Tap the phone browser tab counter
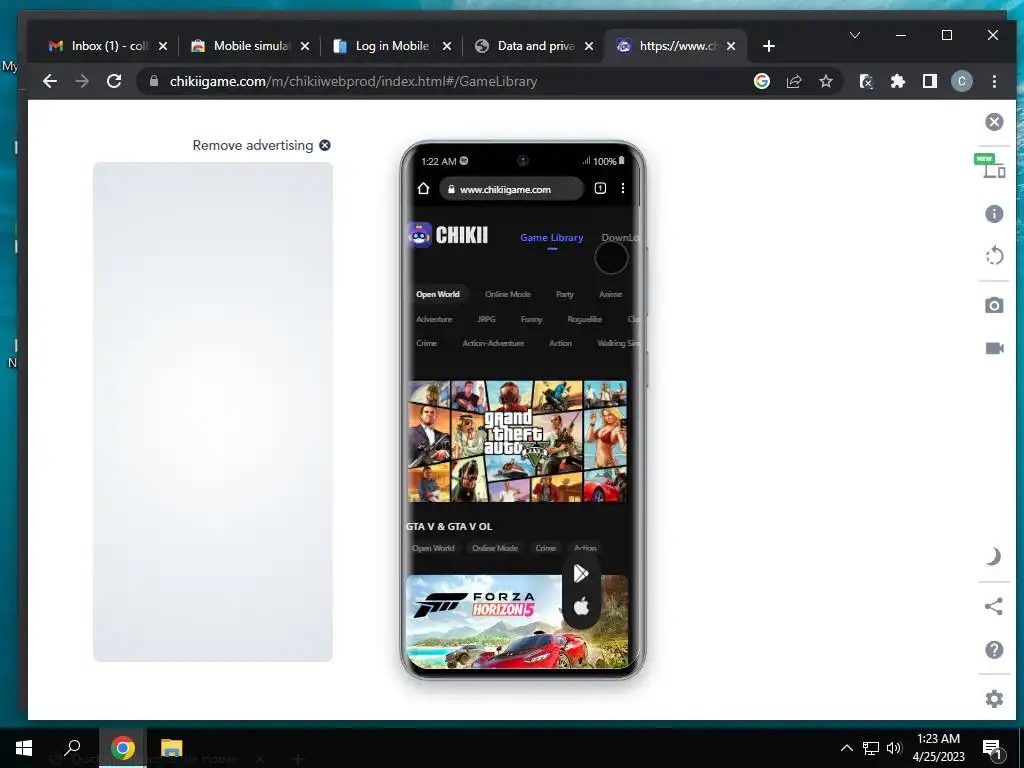Image resolution: width=1024 pixels, height=768 pixels. pyautogui.click(x=600, y=189)
